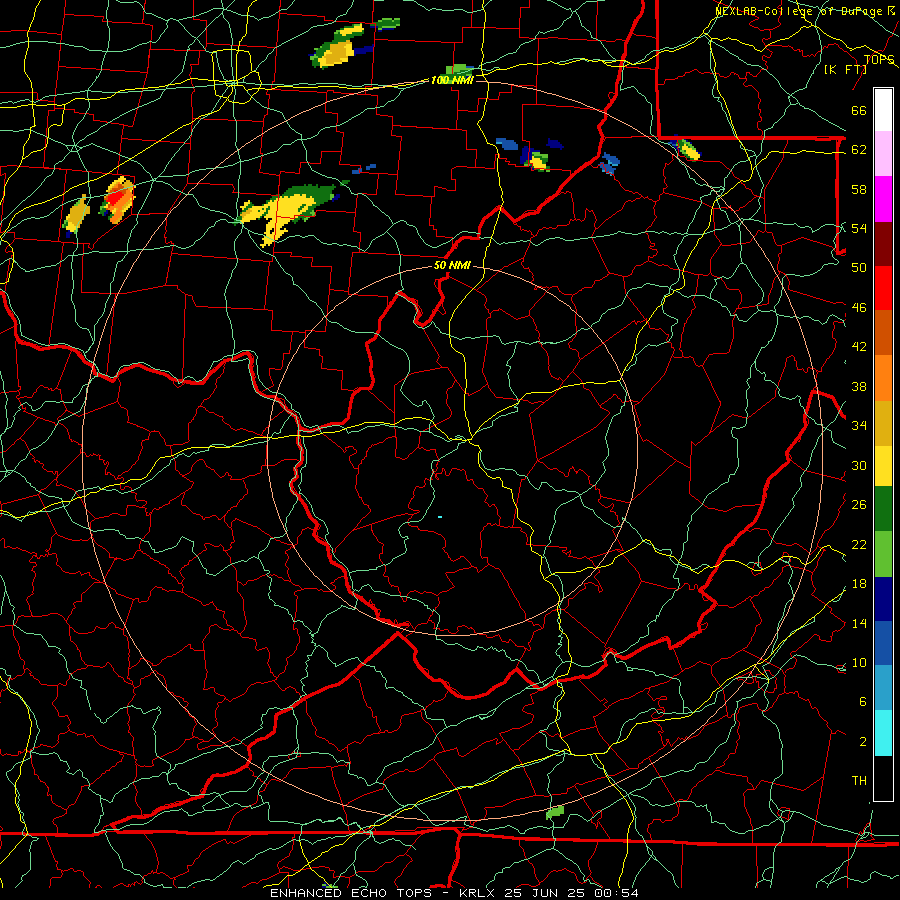Click the magenta 58 kft legend swatch
The image size is (900, 900).
point(883,199)
